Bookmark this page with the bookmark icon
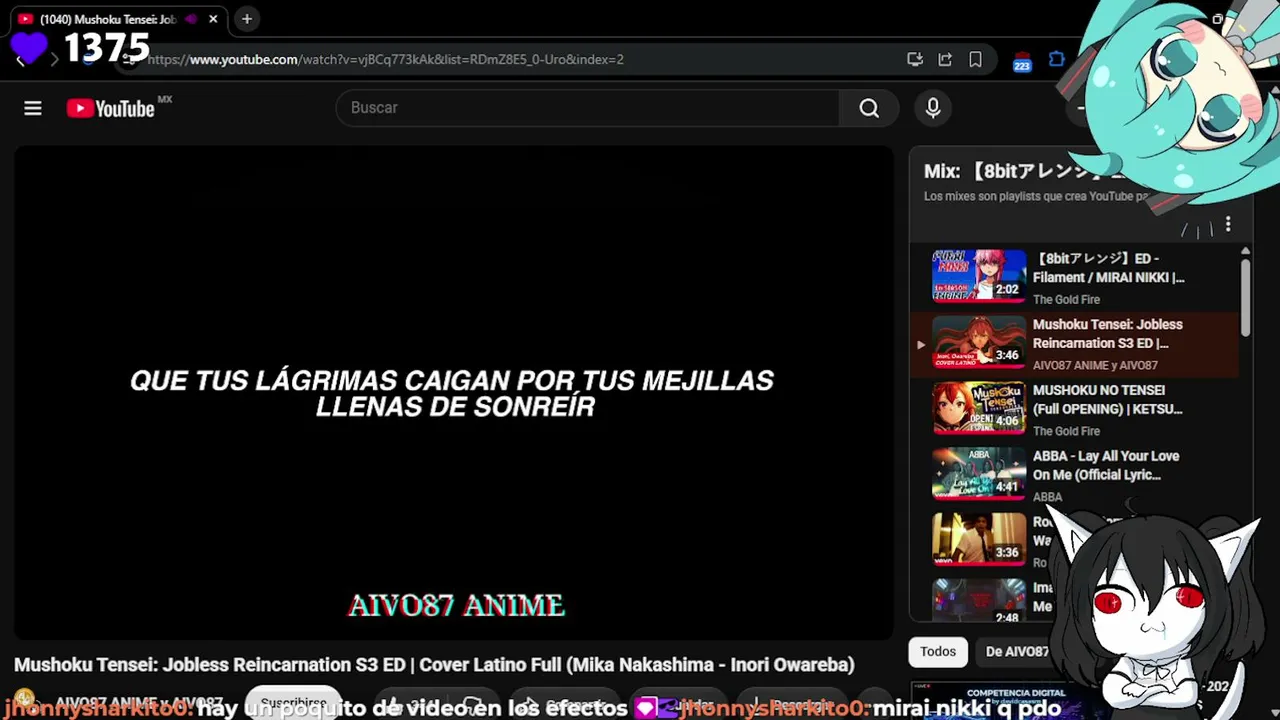 (975, 60)
